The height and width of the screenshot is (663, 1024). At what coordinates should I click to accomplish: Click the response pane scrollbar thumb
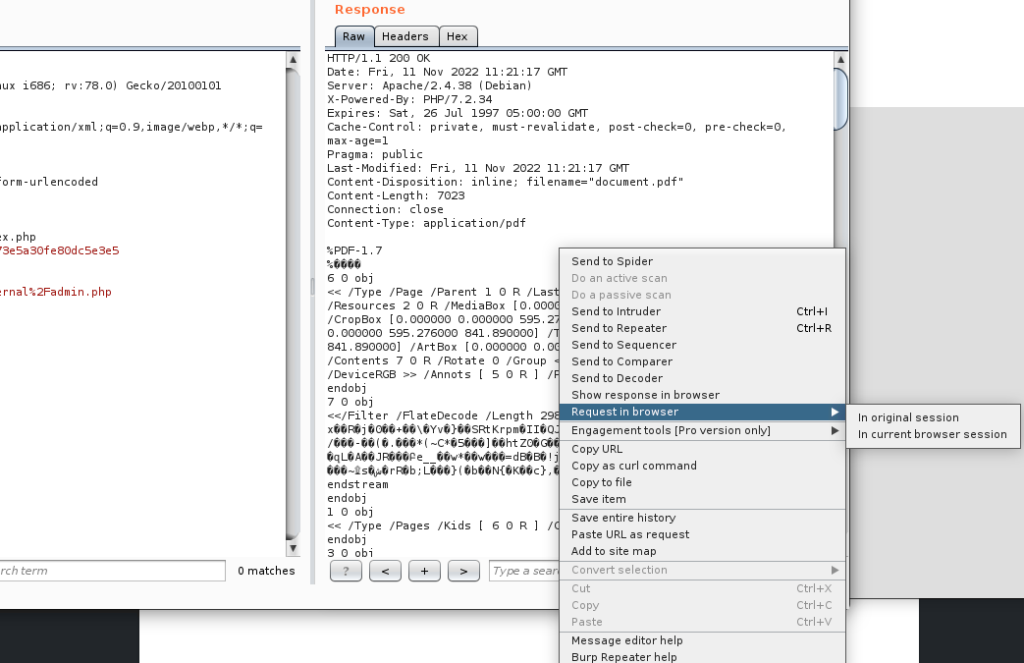[841, 99]
